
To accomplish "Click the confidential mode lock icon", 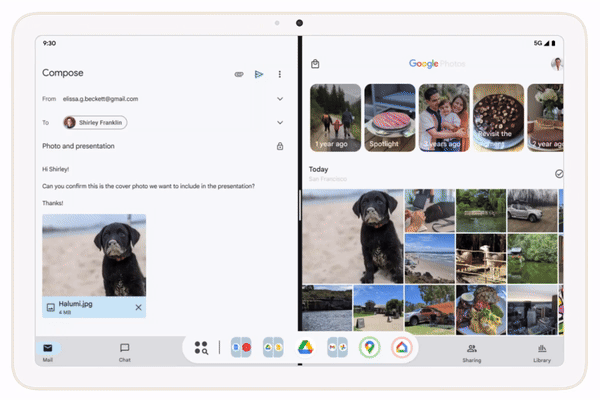I will click(x=280, y=146).
